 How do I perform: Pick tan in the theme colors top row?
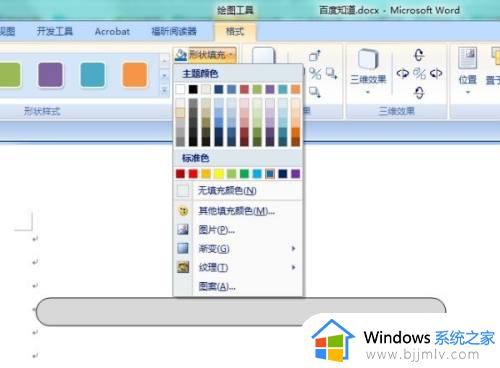pyautogui.click(x=206, y=89)
